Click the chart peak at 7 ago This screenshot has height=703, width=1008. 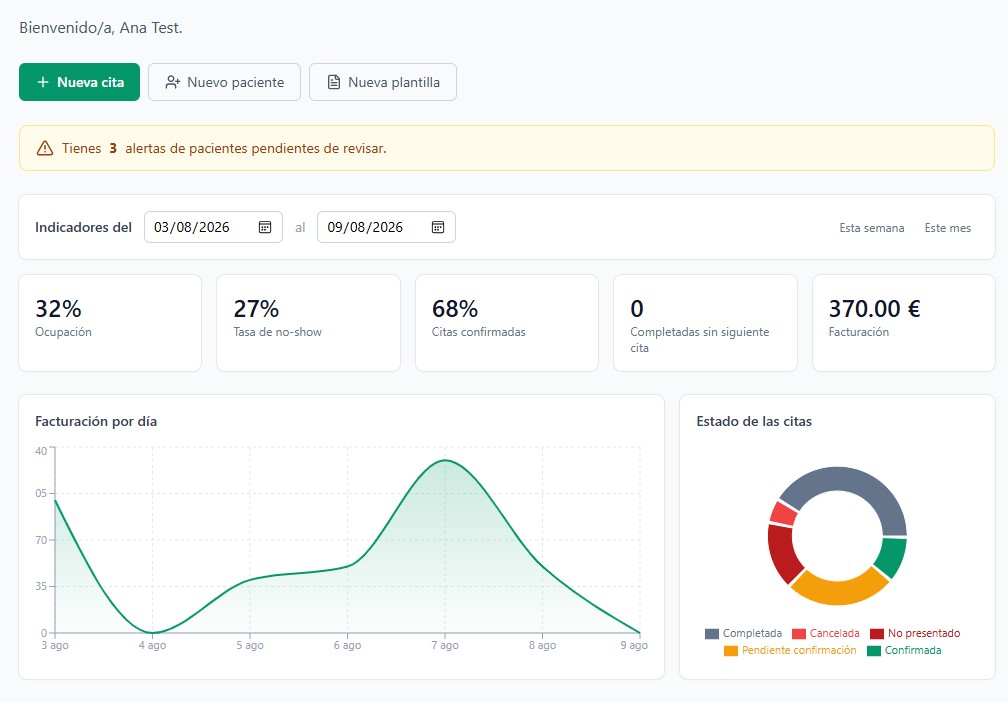point(445,460)
